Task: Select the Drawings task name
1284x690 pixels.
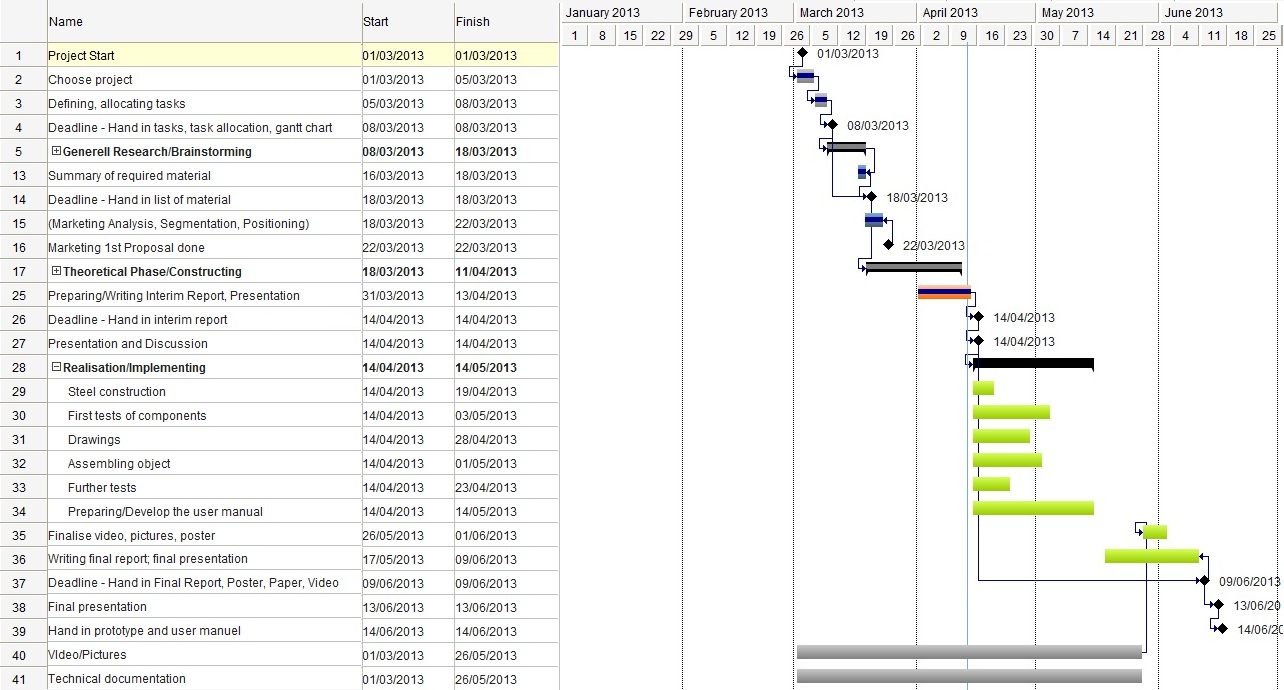Action: pos(94,440)
